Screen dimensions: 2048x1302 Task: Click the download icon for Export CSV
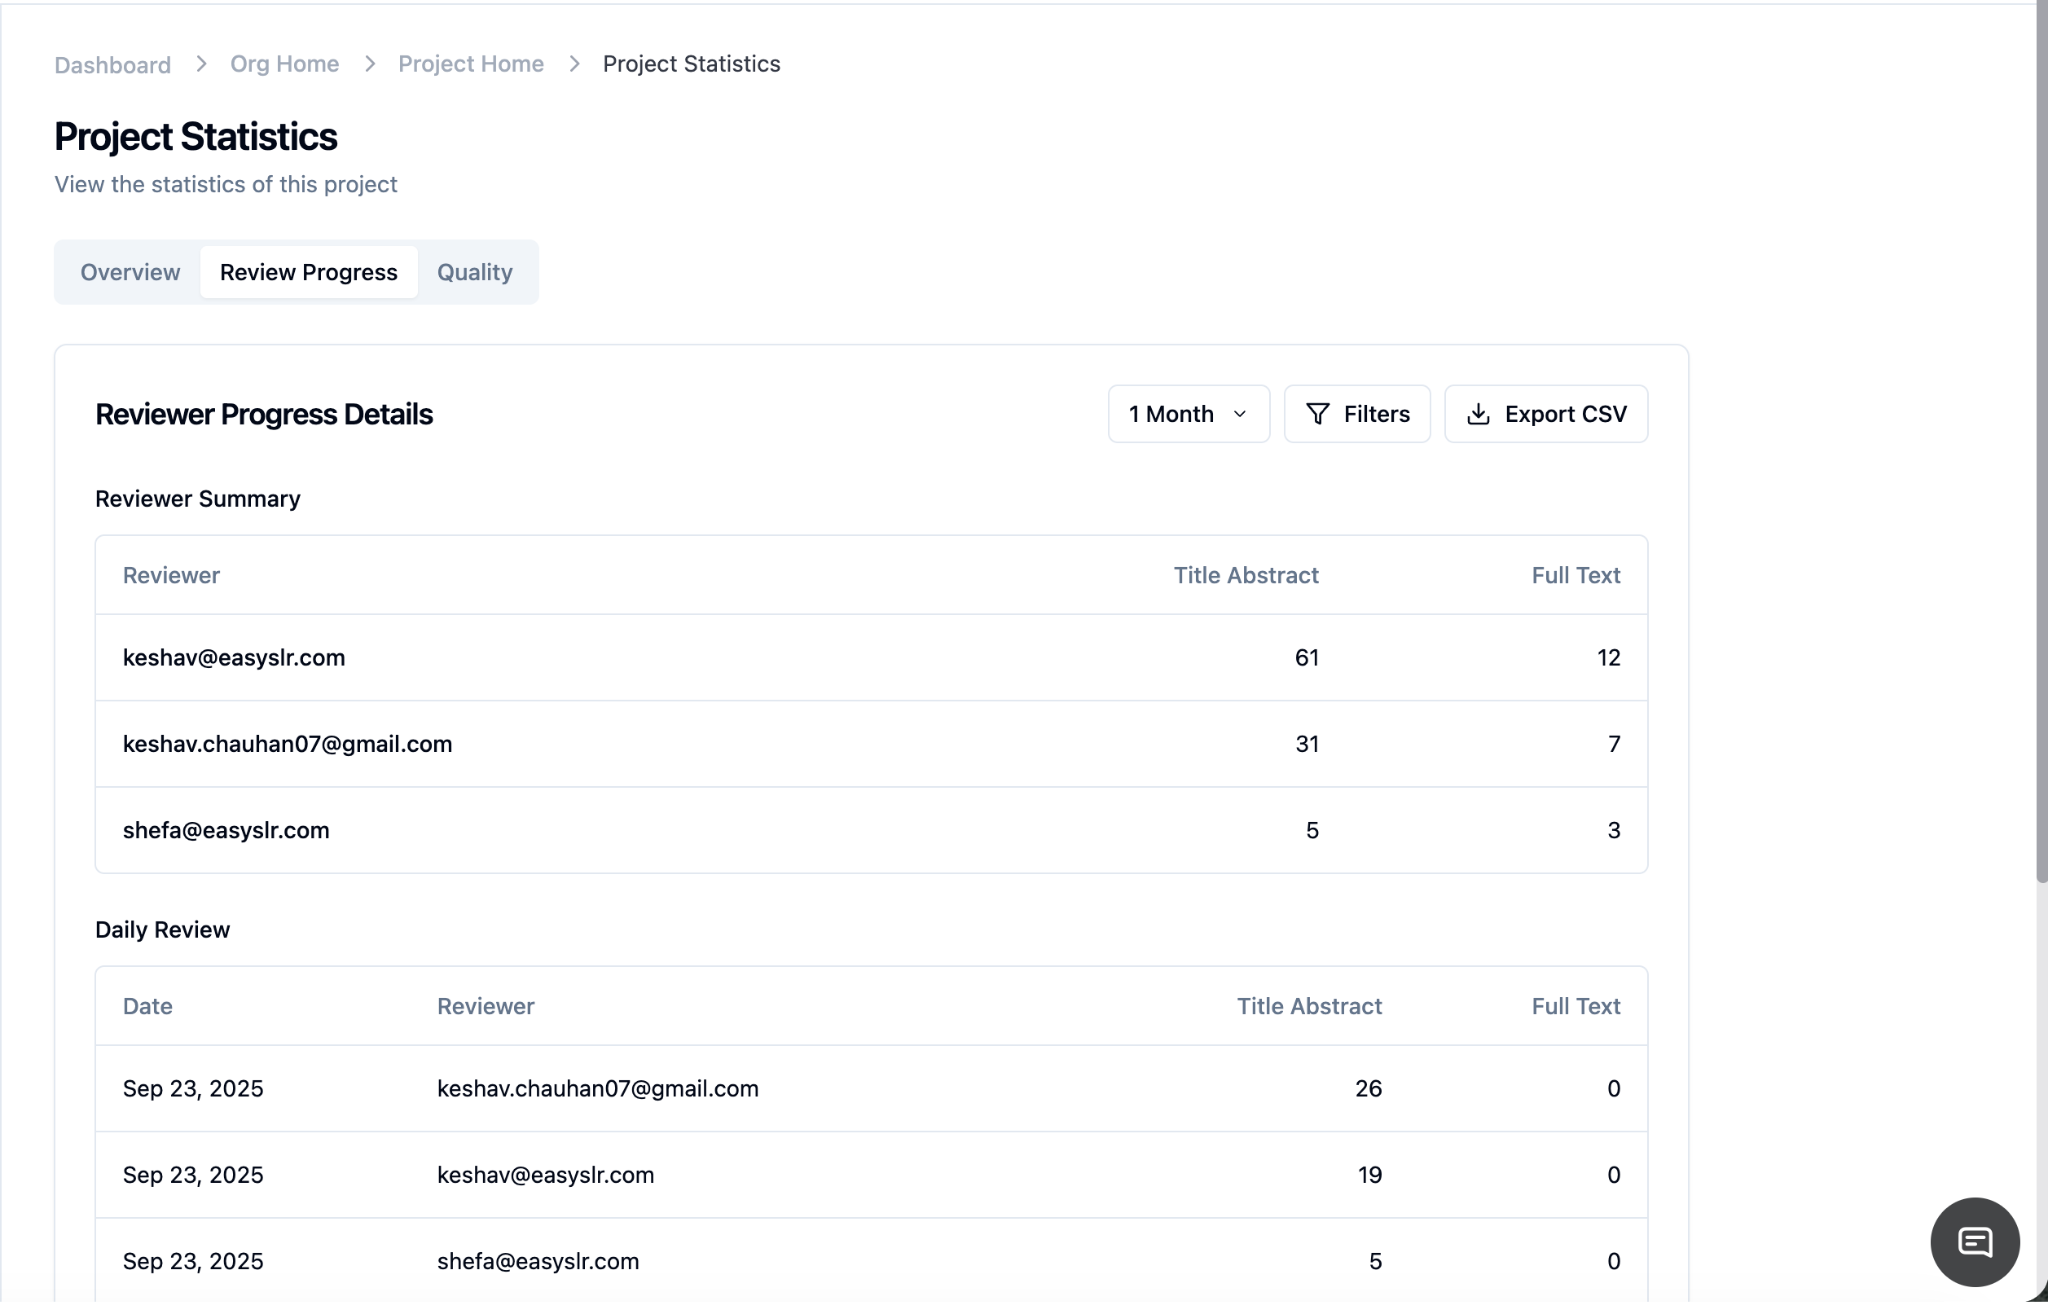click(1478, 414)
